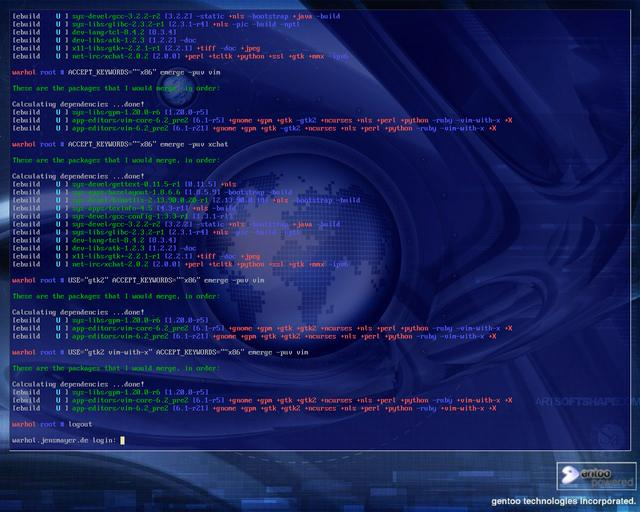The image size is (640, 512).
Task: Click the sys-apps/baselayout ebuild line
Action: point(152,192)
